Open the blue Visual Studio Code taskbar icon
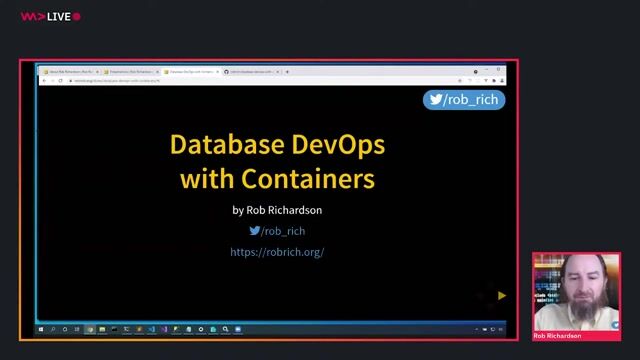 151,329
